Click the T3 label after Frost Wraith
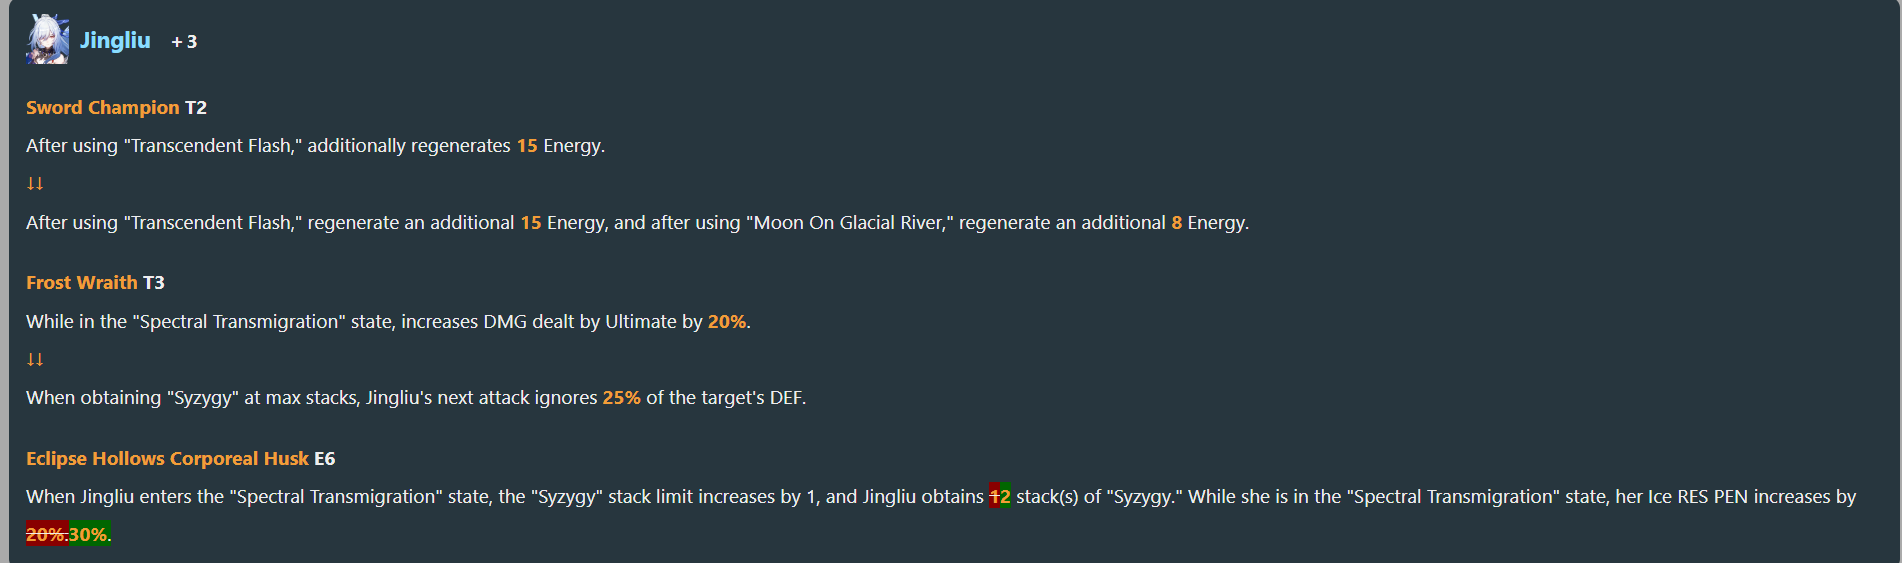The image size is (1902, 563). tap(154, 282)
